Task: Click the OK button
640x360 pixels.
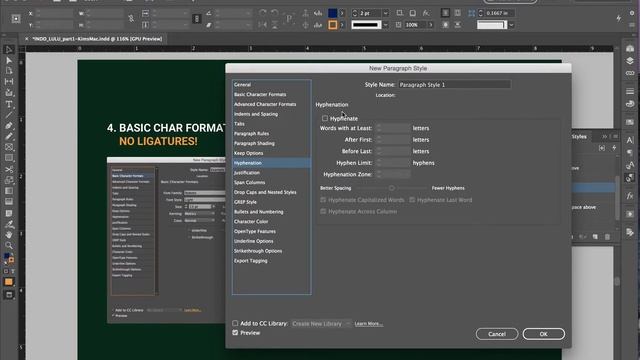Action: click(x=544, y=334)
